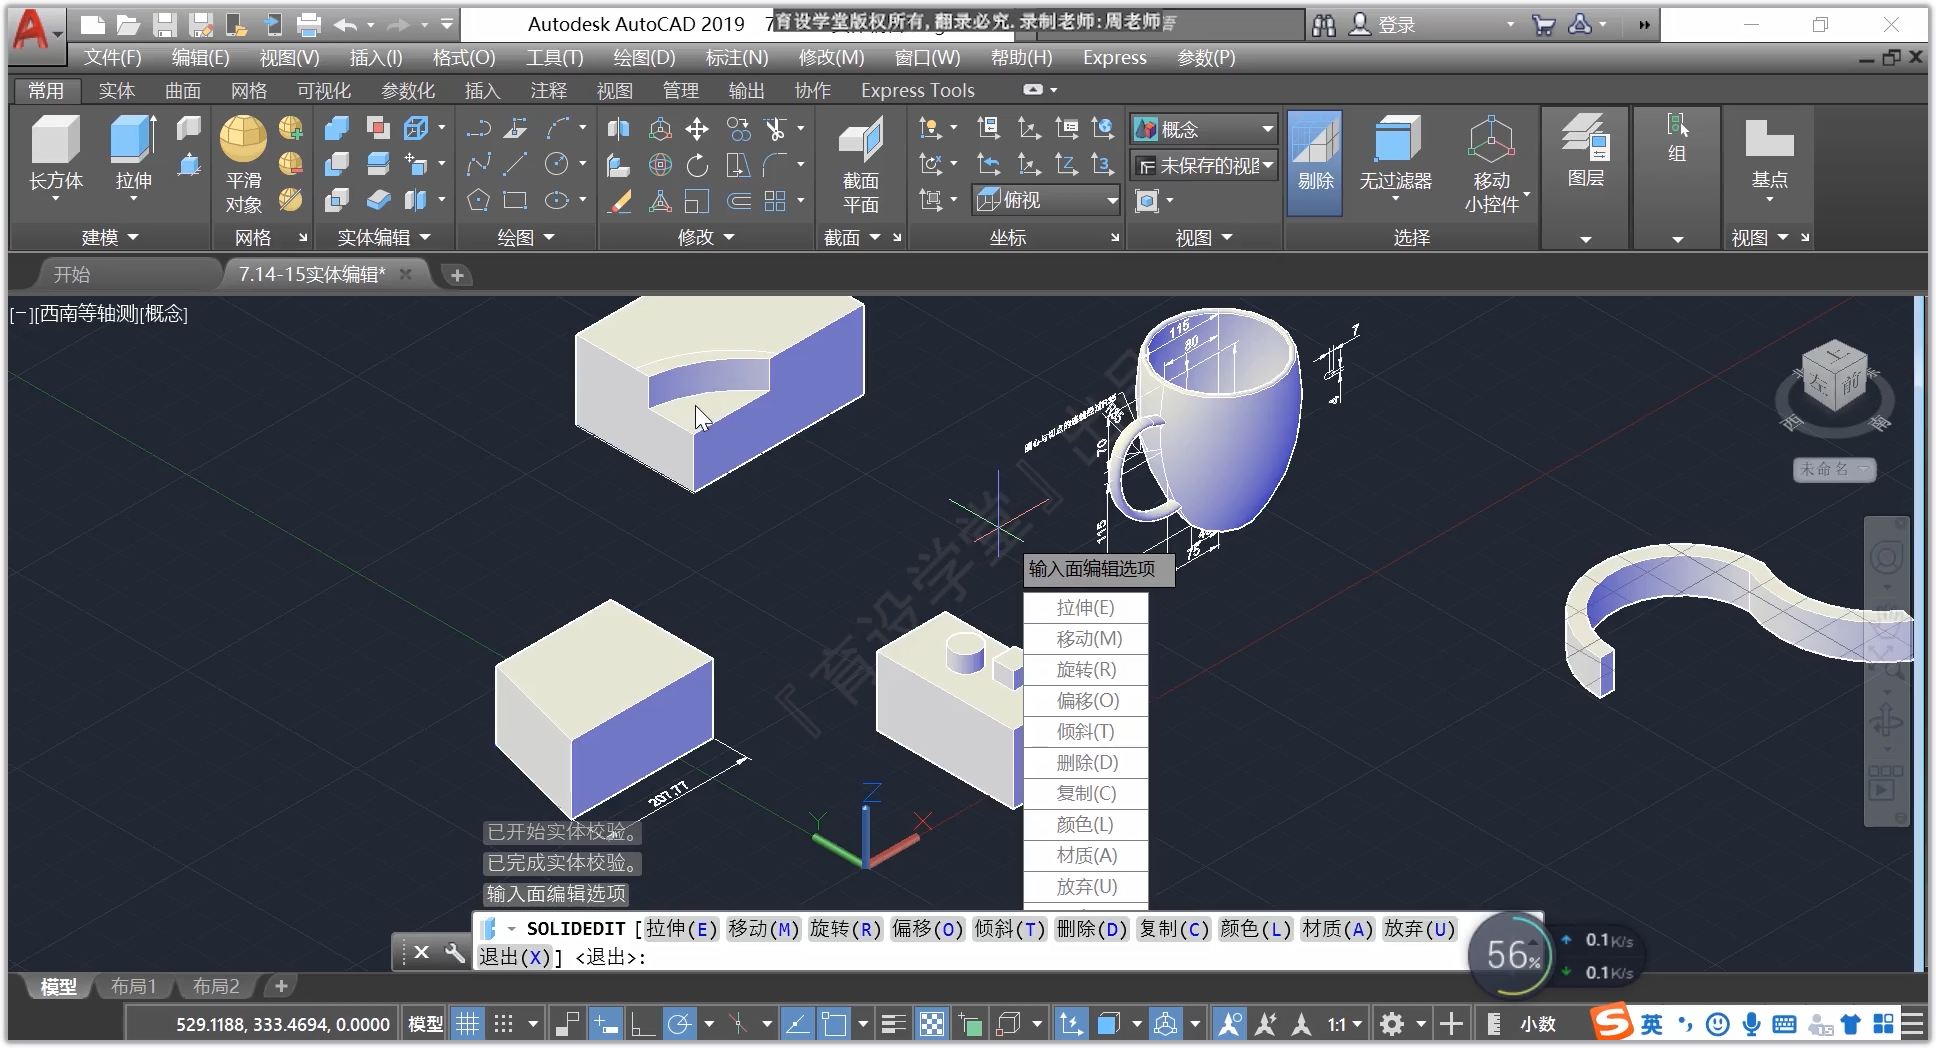Toggle annotation visibility icon in status bar
Screen dimensions: 1936x1048
[1230, 1023]
